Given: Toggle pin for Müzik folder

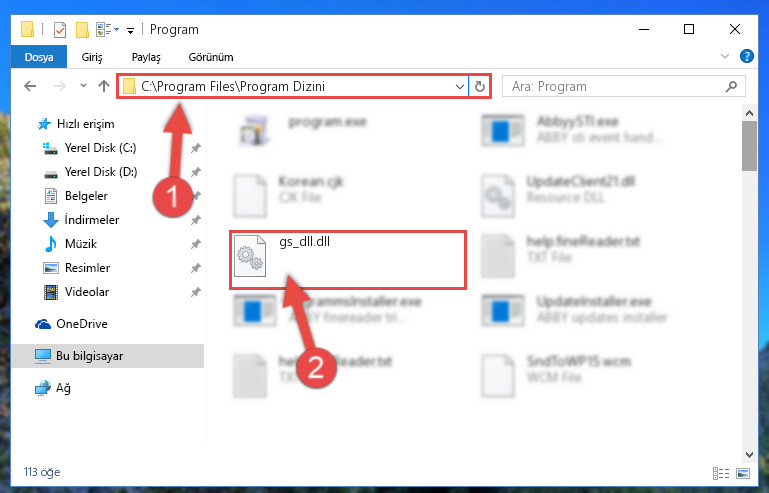Looking at the screenshot, I should coord(196,244).
